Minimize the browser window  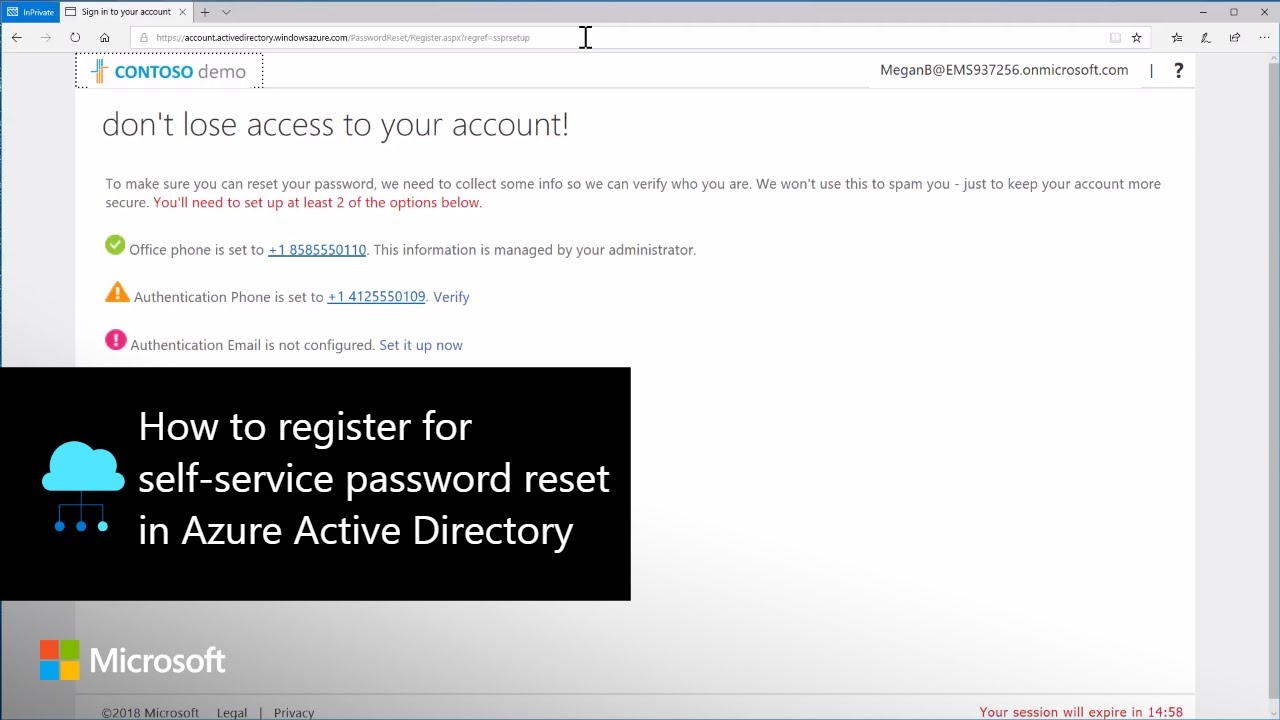click(x=1205, y=12)
